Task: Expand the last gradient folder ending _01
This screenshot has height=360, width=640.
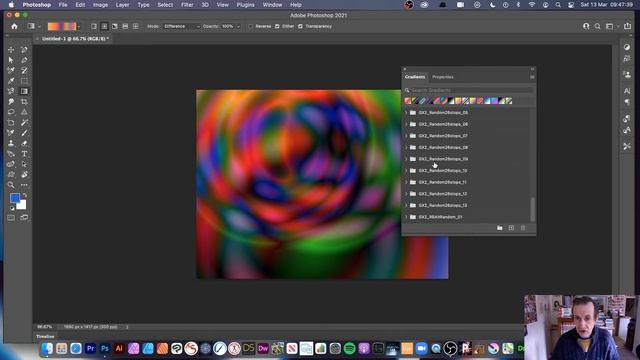Action: click(x=406, y=217)
